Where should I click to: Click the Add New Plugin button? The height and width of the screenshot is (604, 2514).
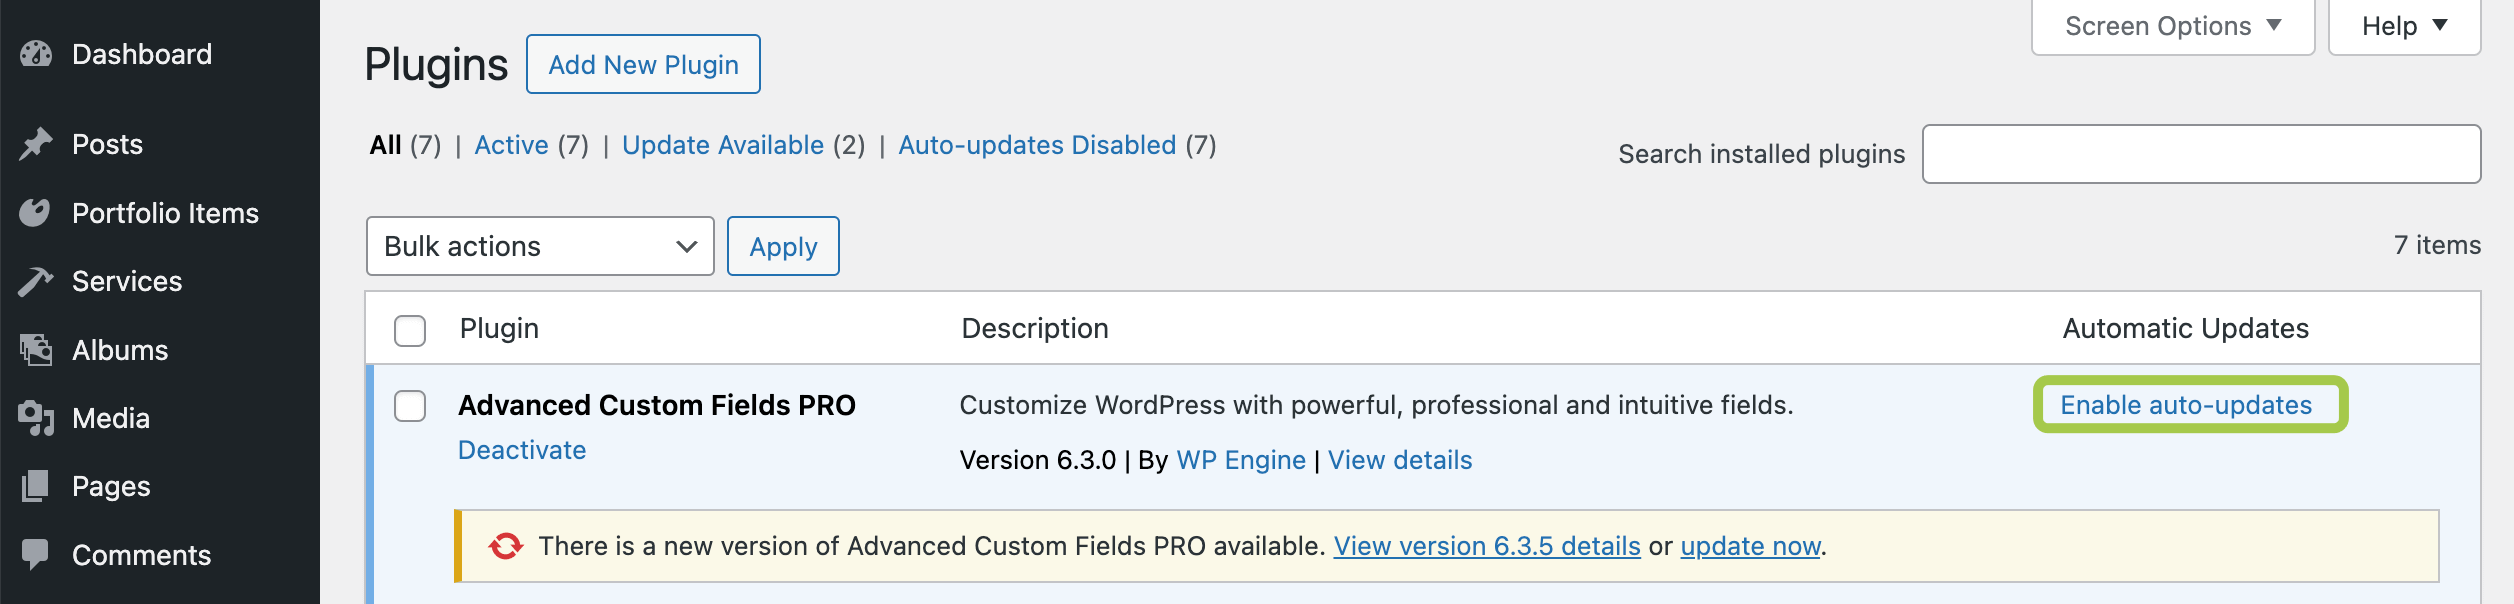[643, 65]
